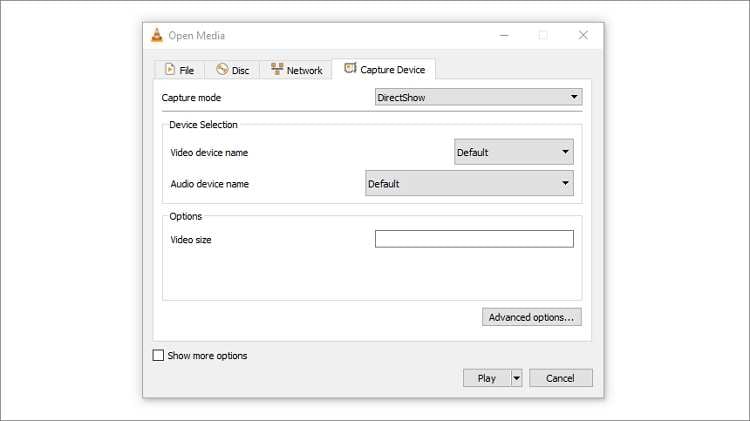
Task: Minimize the Open Media dialog
Action: coord(504,35)
